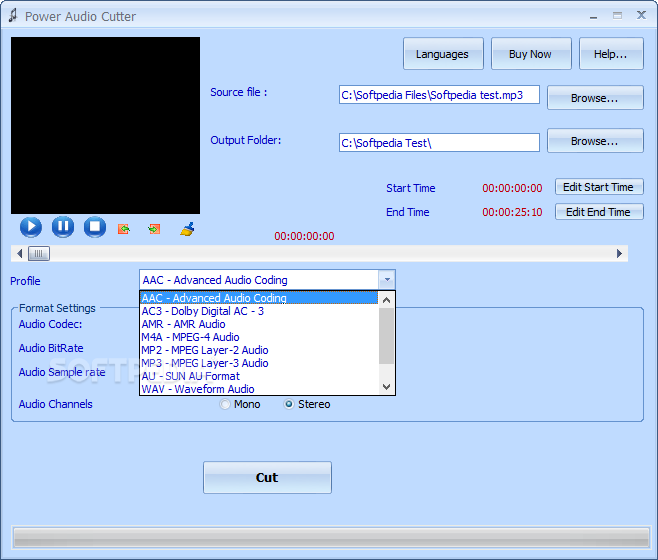Viewport: 658px width, 560px height.
Task: Click the Start Time value 00:00:00:00
Action: [512, 188]
